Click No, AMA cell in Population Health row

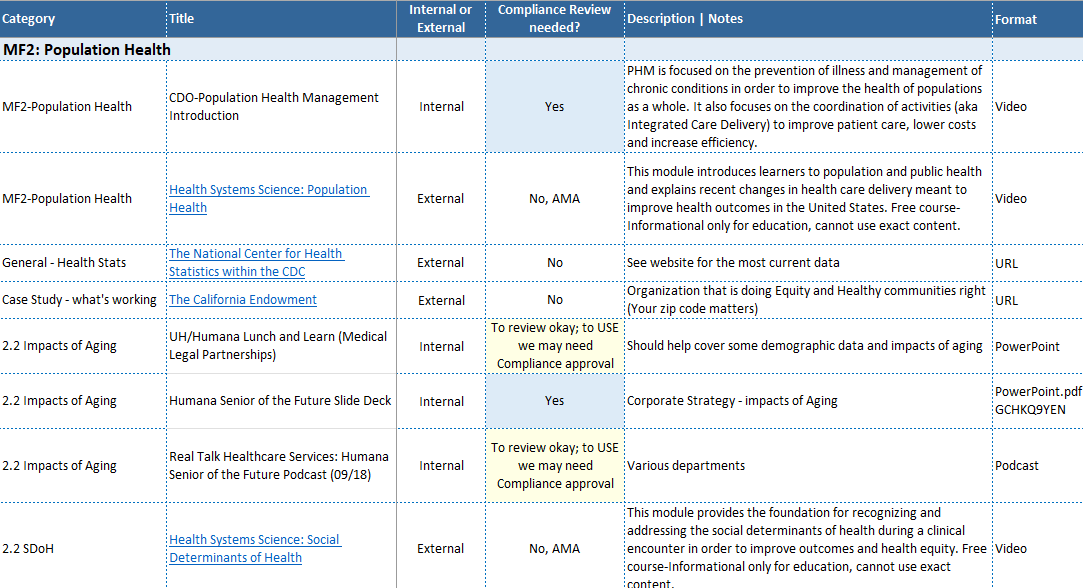(x=555, y=198)
